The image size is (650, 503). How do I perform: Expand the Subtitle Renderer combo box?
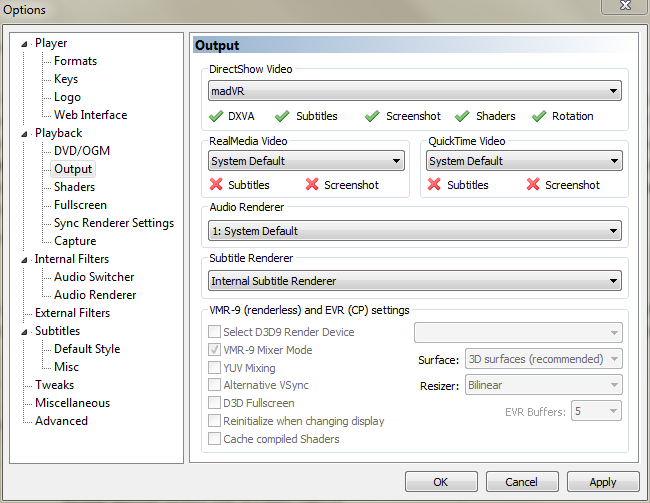pos(612,281)
